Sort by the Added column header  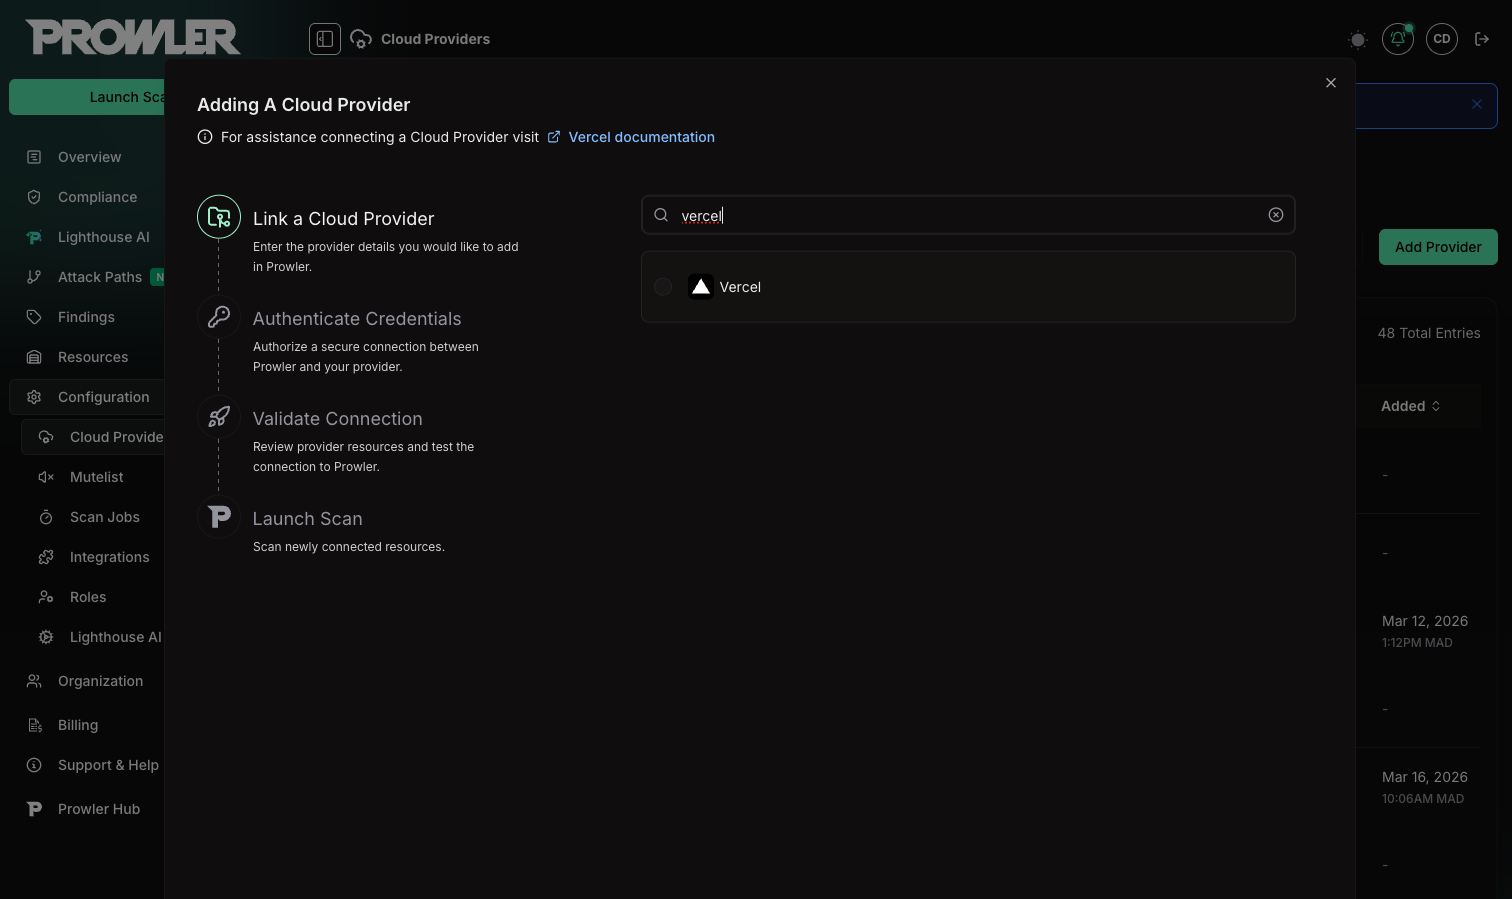pos(1410,406)
